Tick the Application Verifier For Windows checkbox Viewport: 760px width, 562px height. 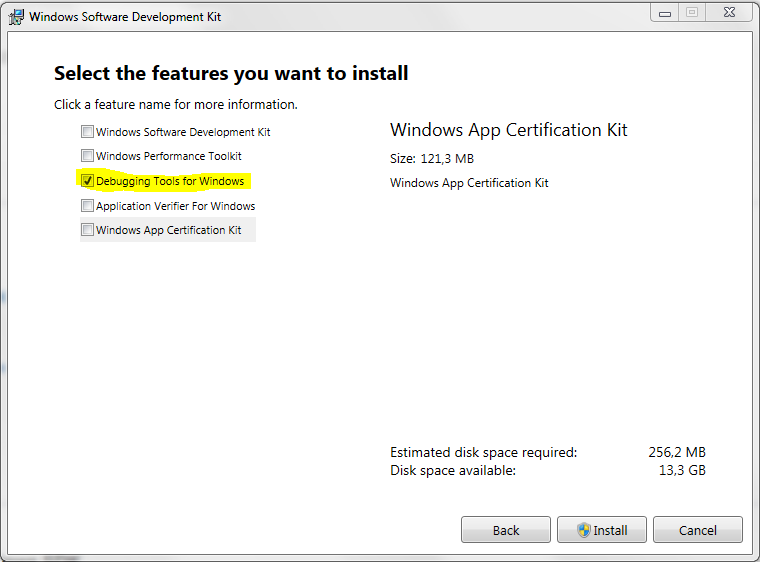click(87, 206)
